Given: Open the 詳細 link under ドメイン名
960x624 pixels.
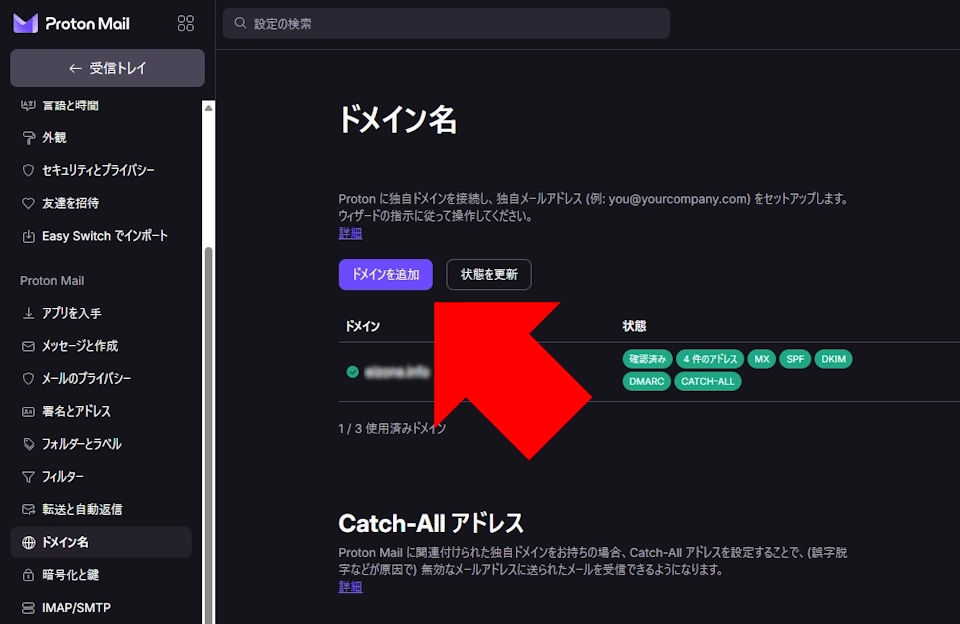Looking at the screenshot, I should 350,233.
